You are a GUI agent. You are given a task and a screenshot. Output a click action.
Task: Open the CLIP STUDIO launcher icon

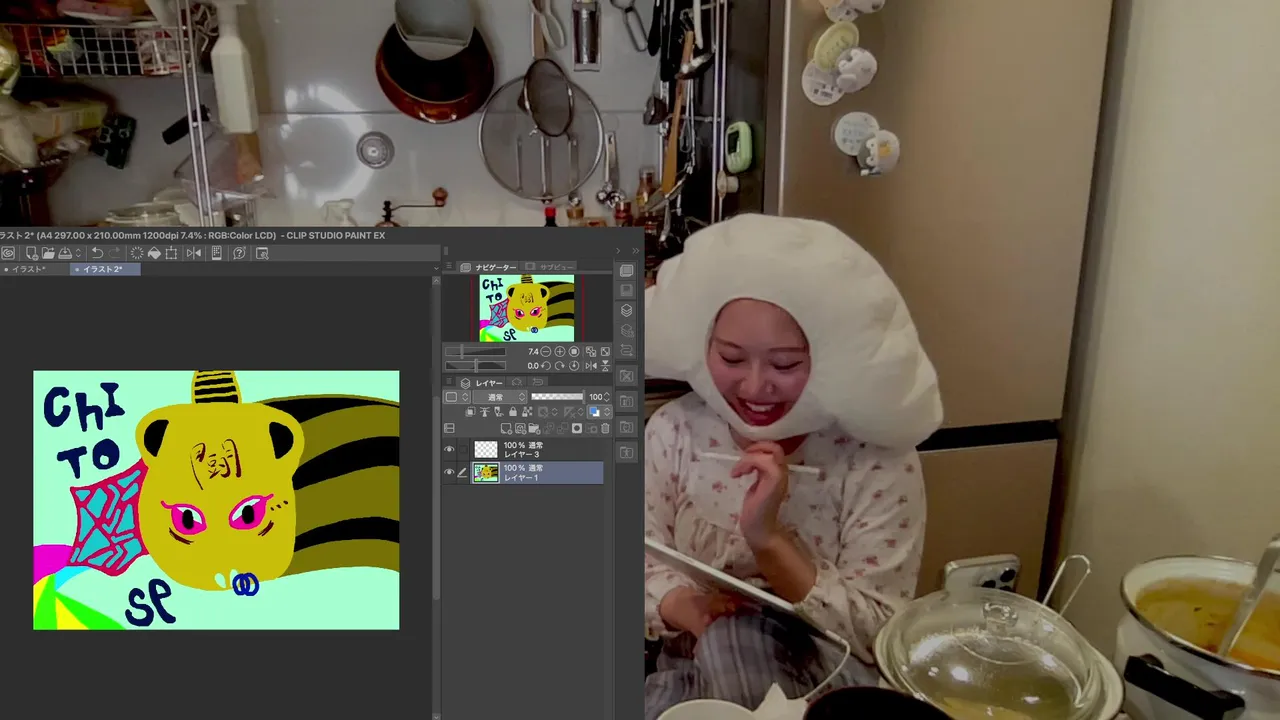(x=8, y=253)
